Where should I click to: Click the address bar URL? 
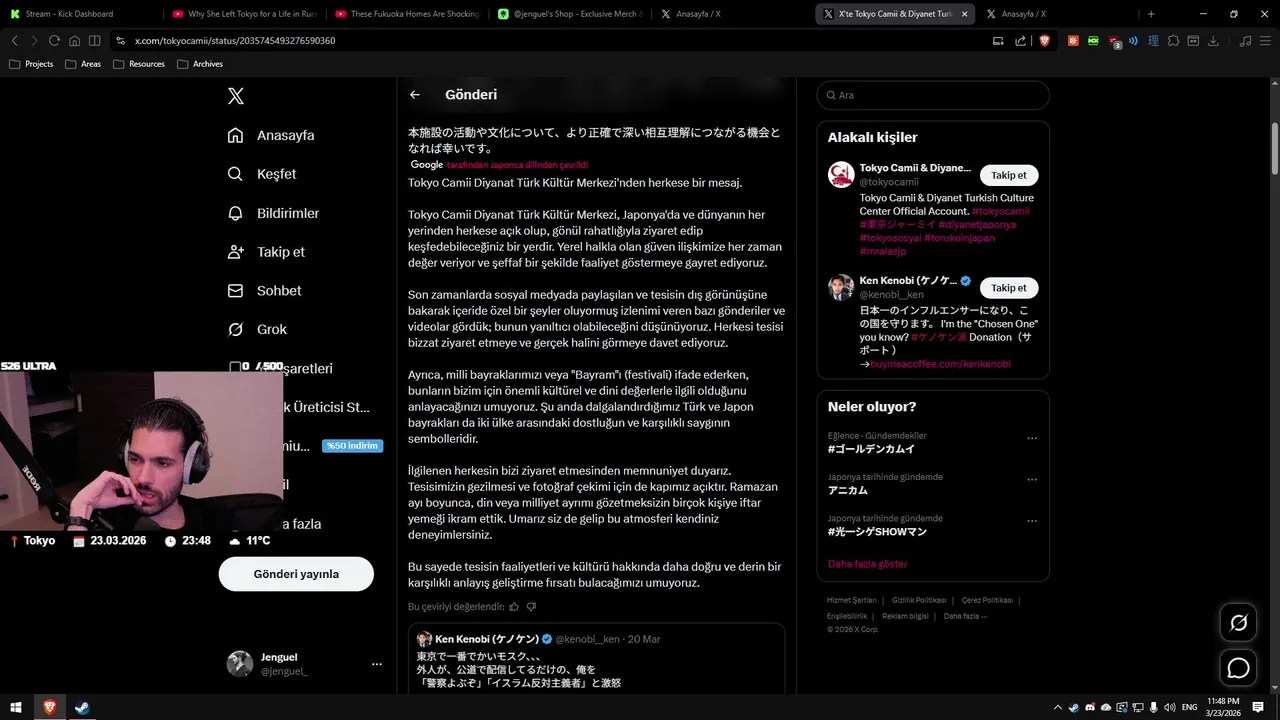point(235,41)
